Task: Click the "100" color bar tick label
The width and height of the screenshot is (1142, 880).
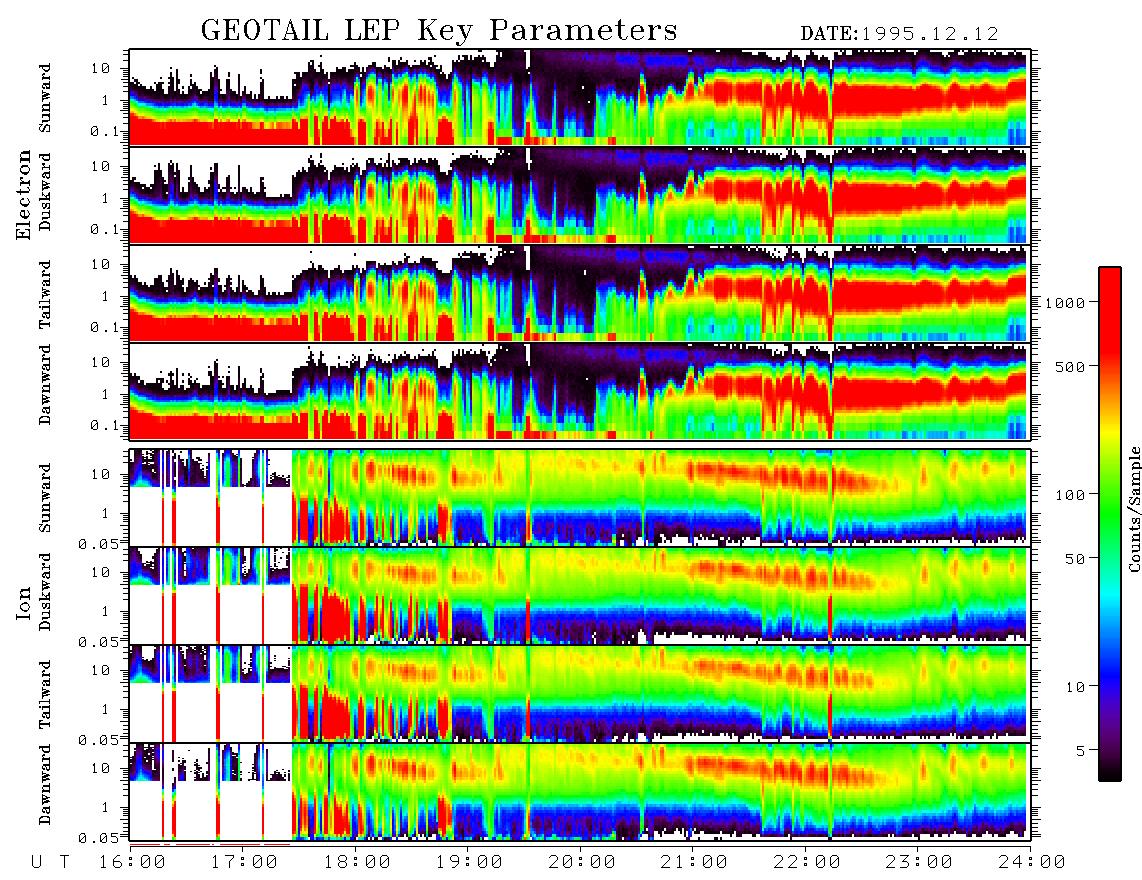Action: pyautogui.click(x=1070, y=495)
